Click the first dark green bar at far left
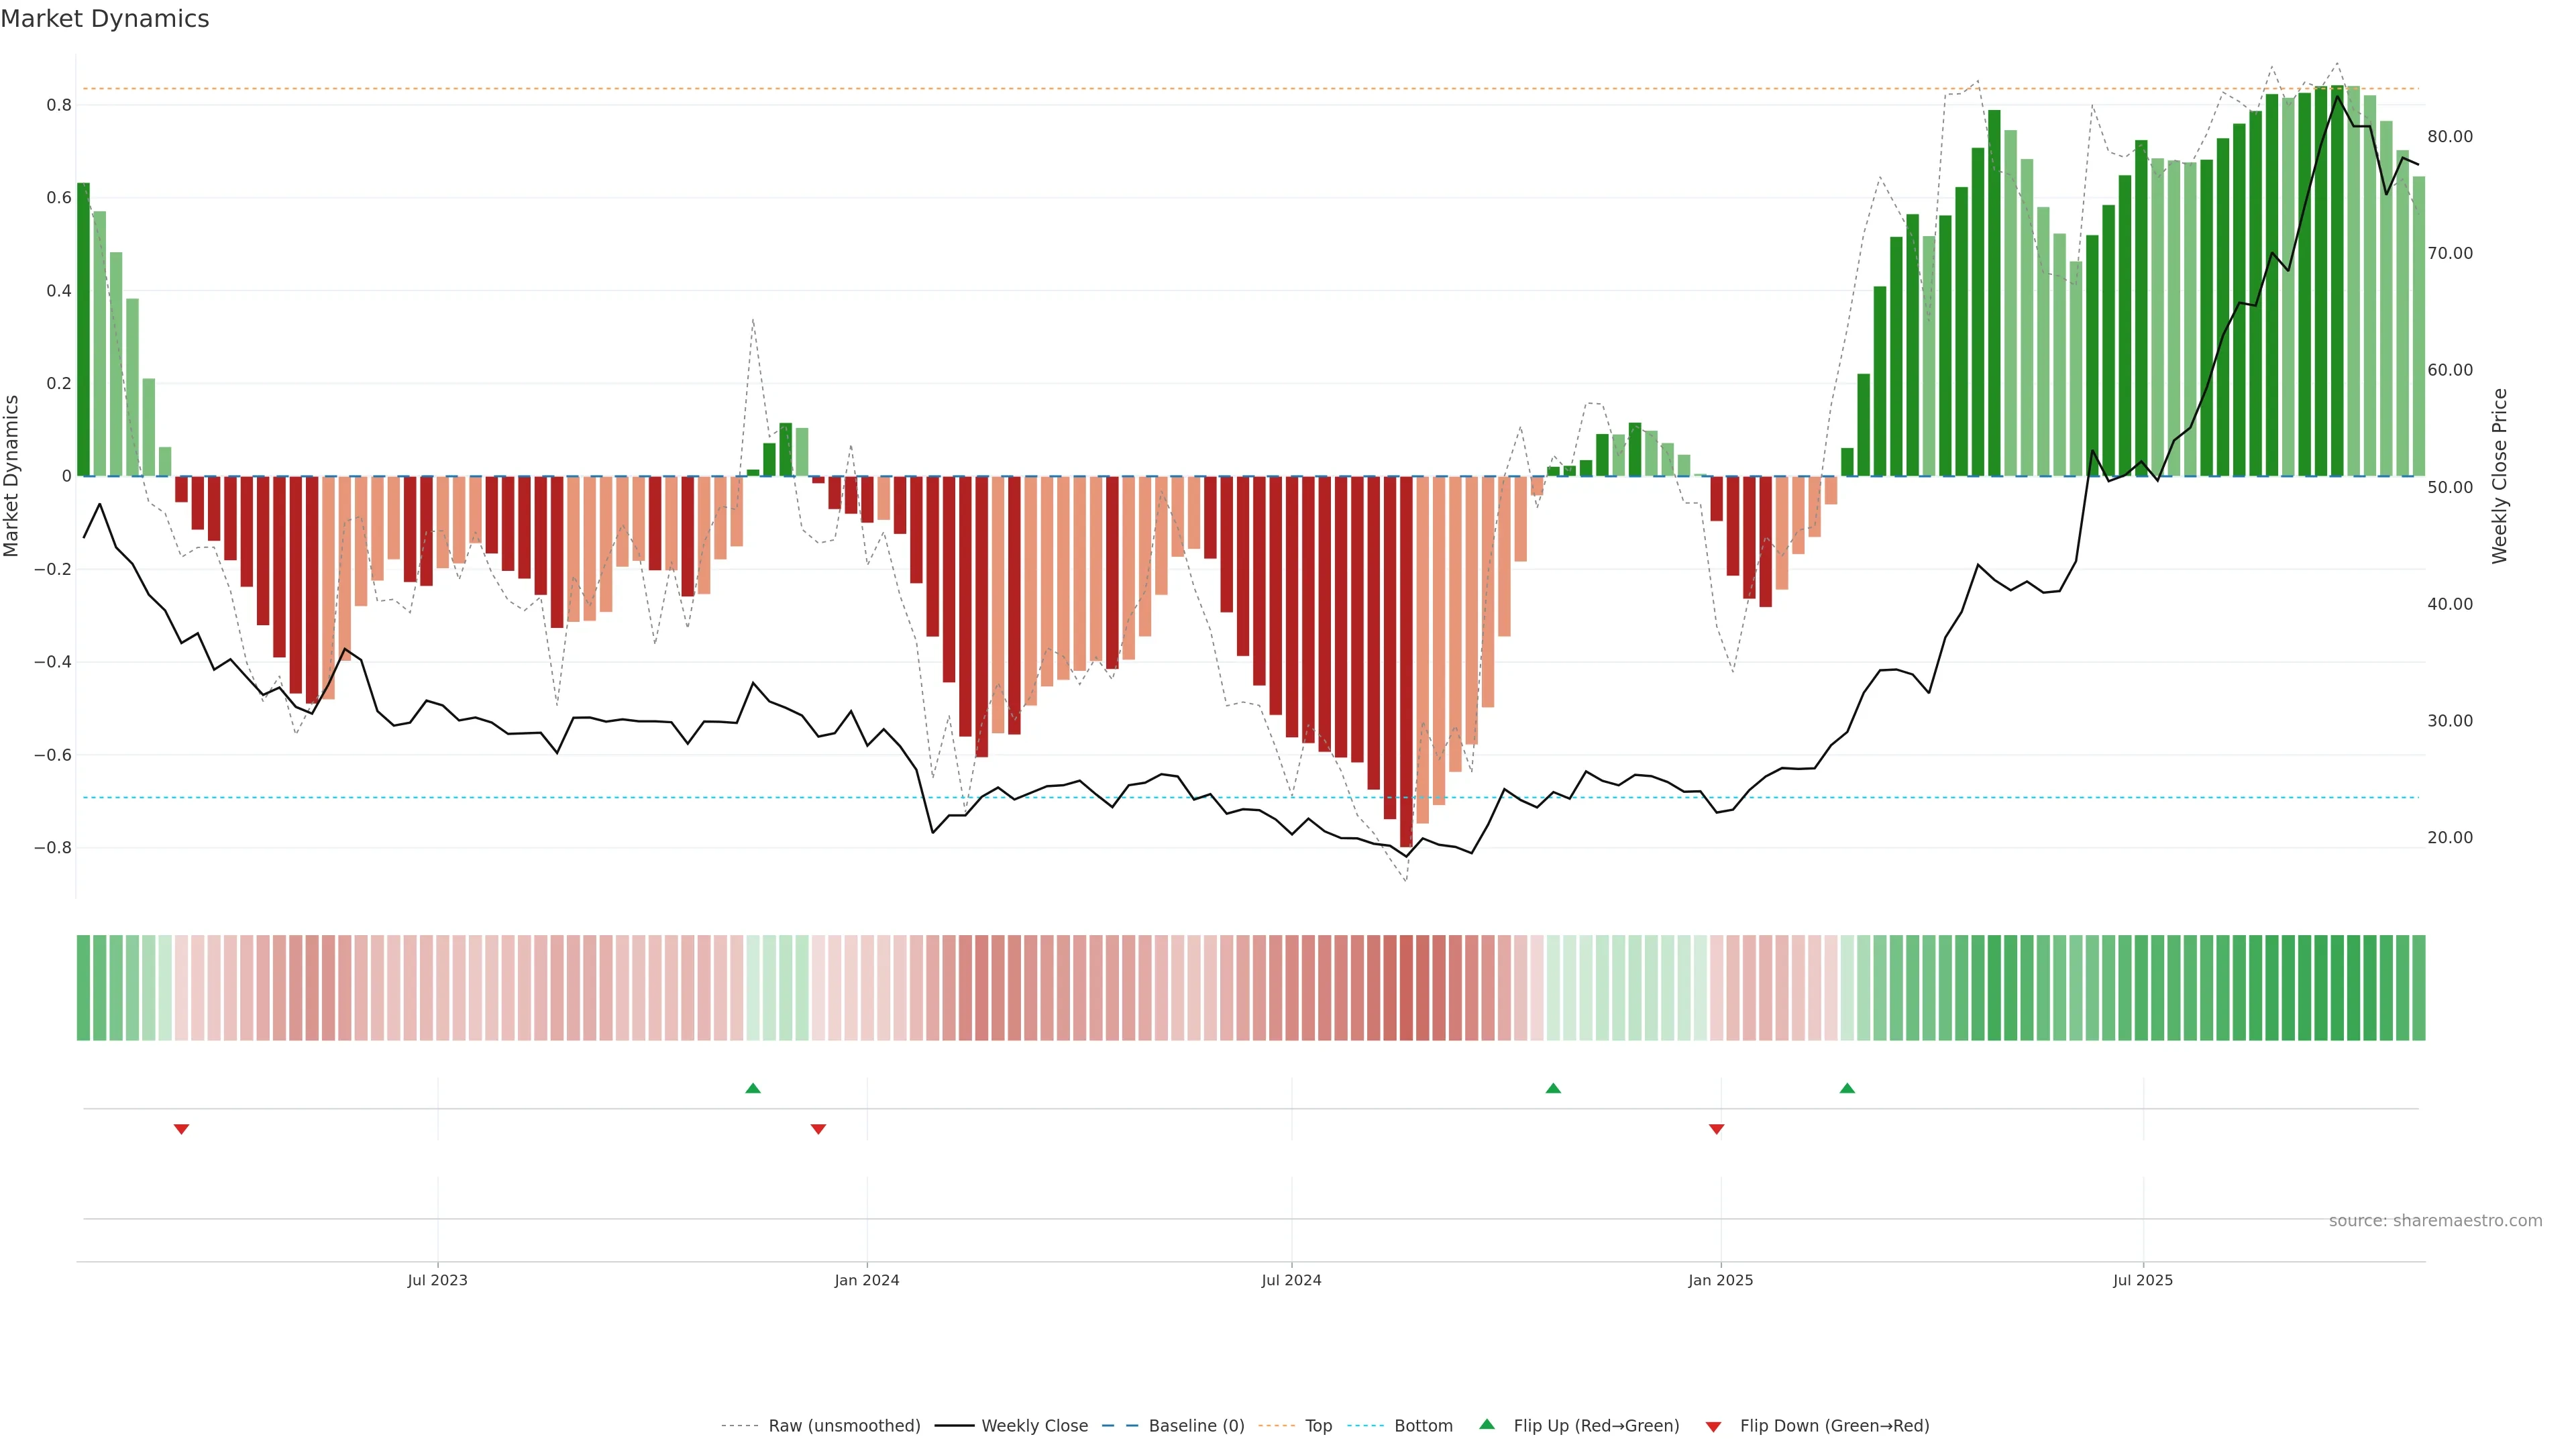The height and width of the screenshot is (1449, 2576). [x=83, y=330]
